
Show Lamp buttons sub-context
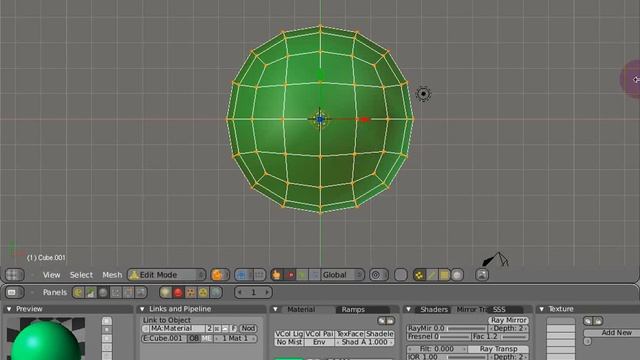point(166,292)
